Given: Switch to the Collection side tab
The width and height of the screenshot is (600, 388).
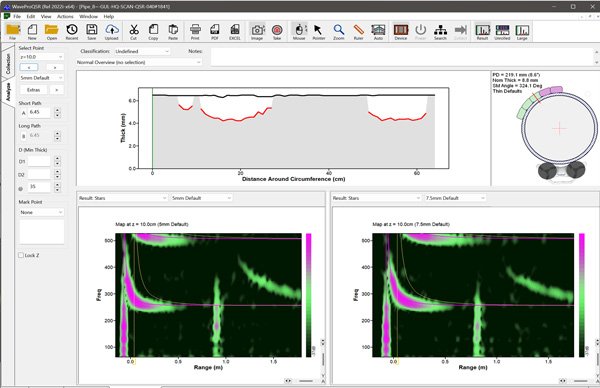Looking at the screenshot, I should click(x=8, y=64).
